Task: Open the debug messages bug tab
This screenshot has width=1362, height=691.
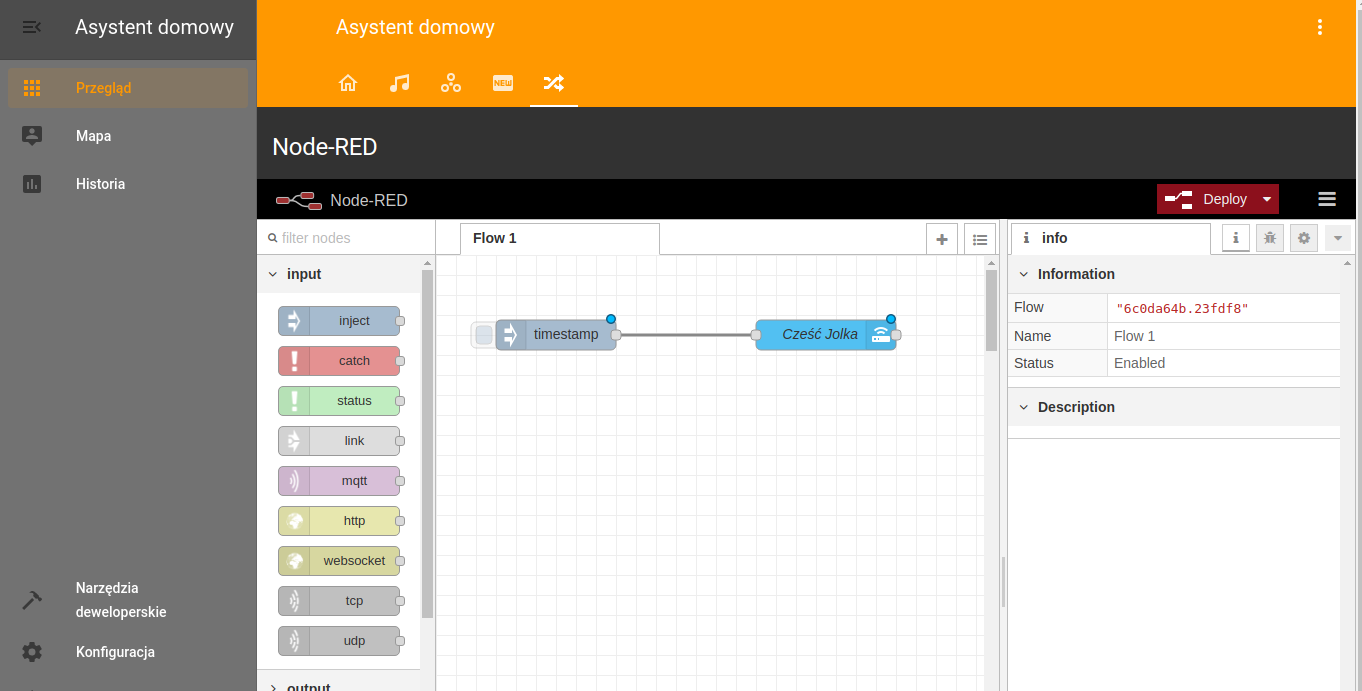Action: pyautogui.click(x=1270, y=238)
